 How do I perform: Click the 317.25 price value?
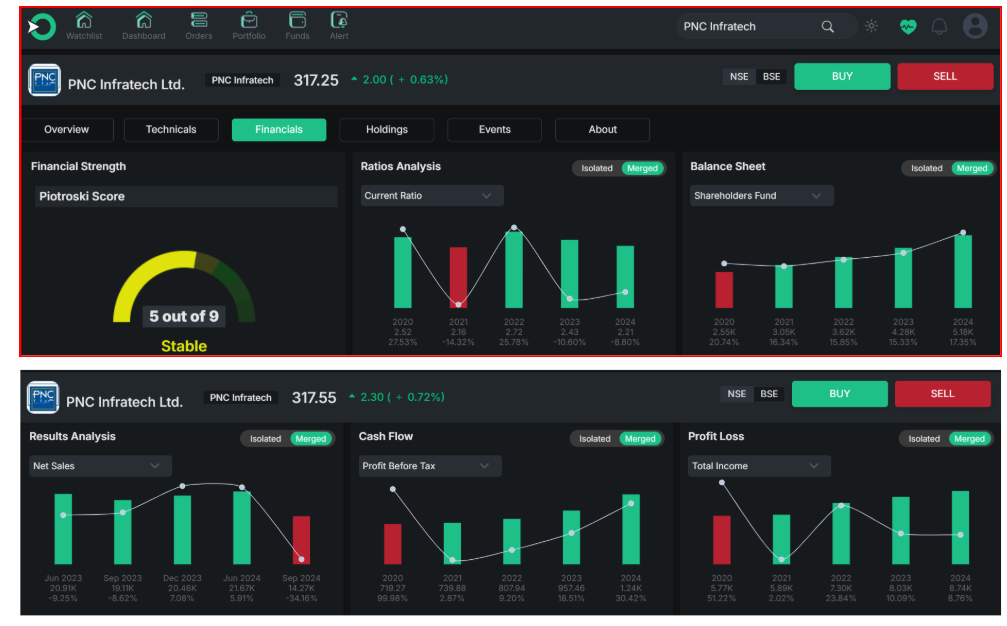click(316, 80)
